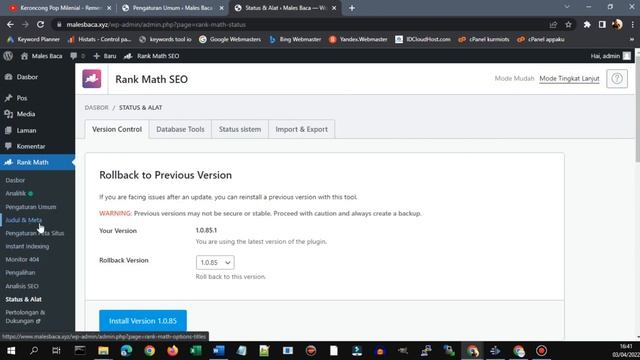Close the Status & Alat browser tab

[x=334, y=8]
